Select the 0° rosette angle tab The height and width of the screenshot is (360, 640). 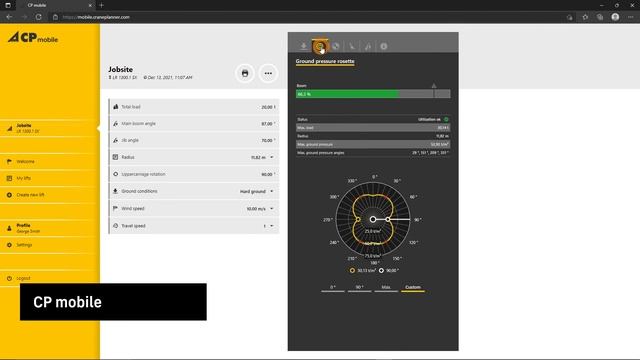click(333, 288)
